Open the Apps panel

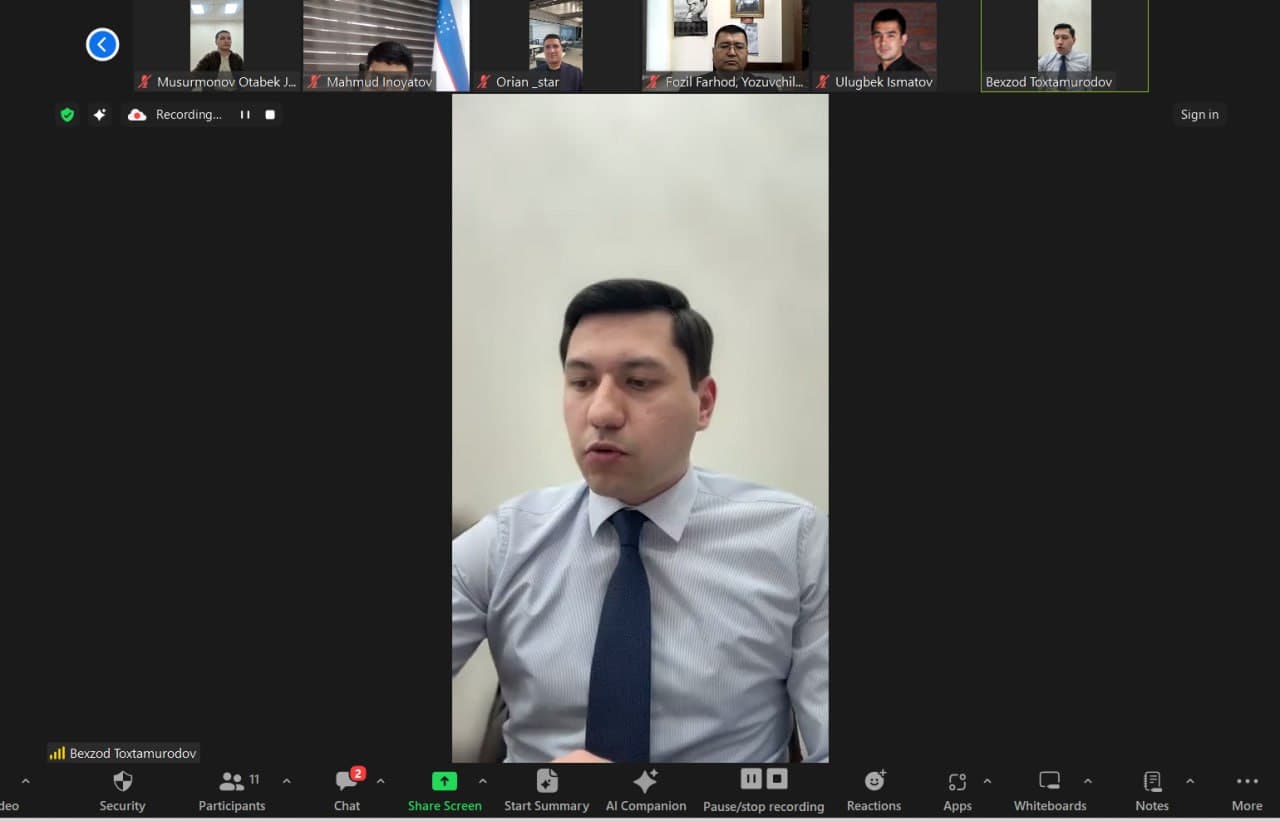[x=957, y=789]
